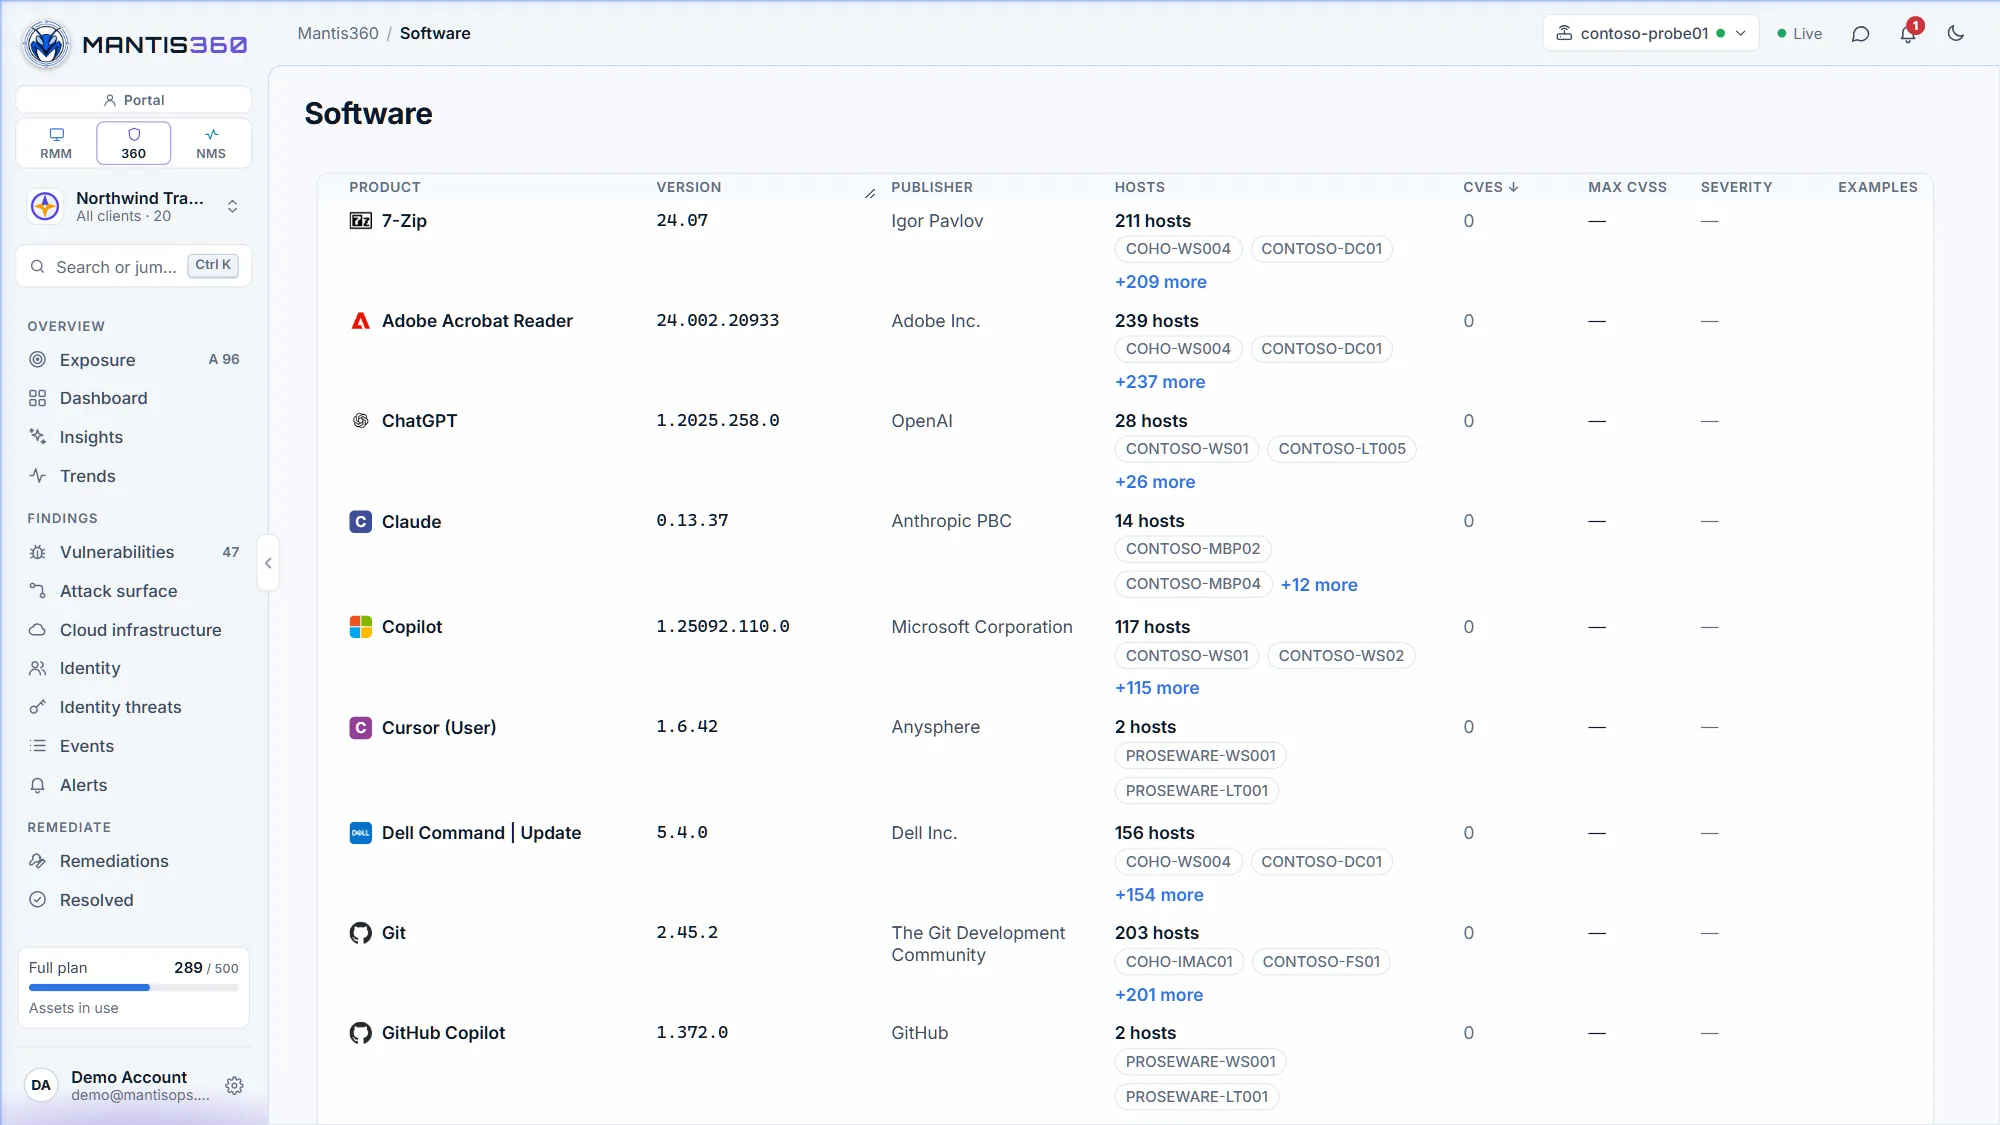Show +115 more hosts for Copilot
This screenshot has width=2000, height=1125.
pos(1157,688)
